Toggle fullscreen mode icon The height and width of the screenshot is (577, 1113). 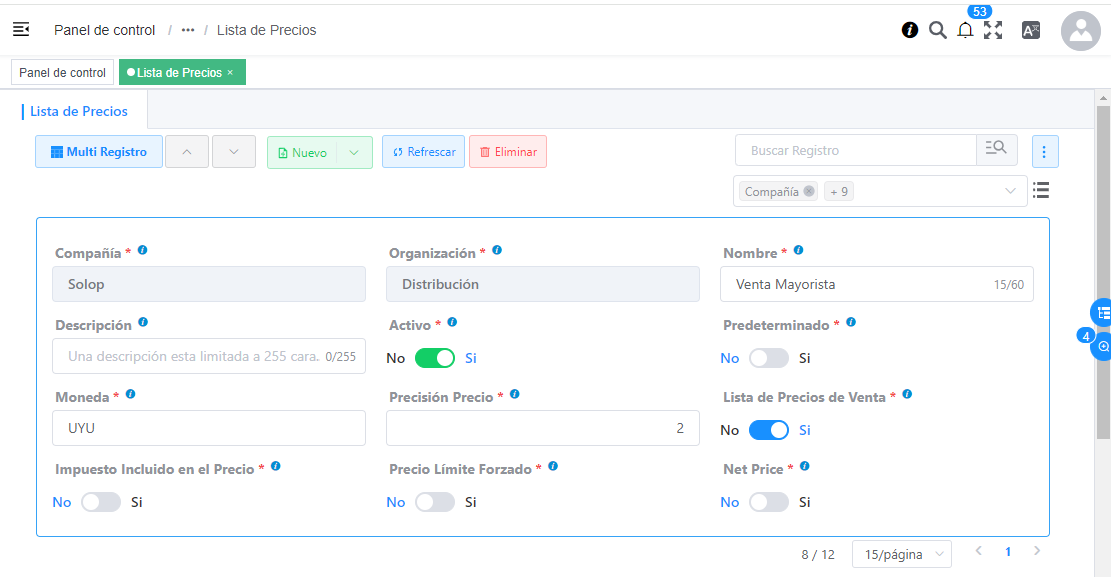point(992,30)
